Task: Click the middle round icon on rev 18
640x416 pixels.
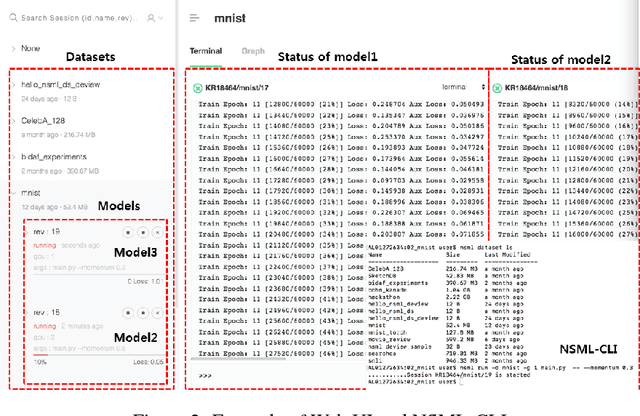Action: click(142, 314)
